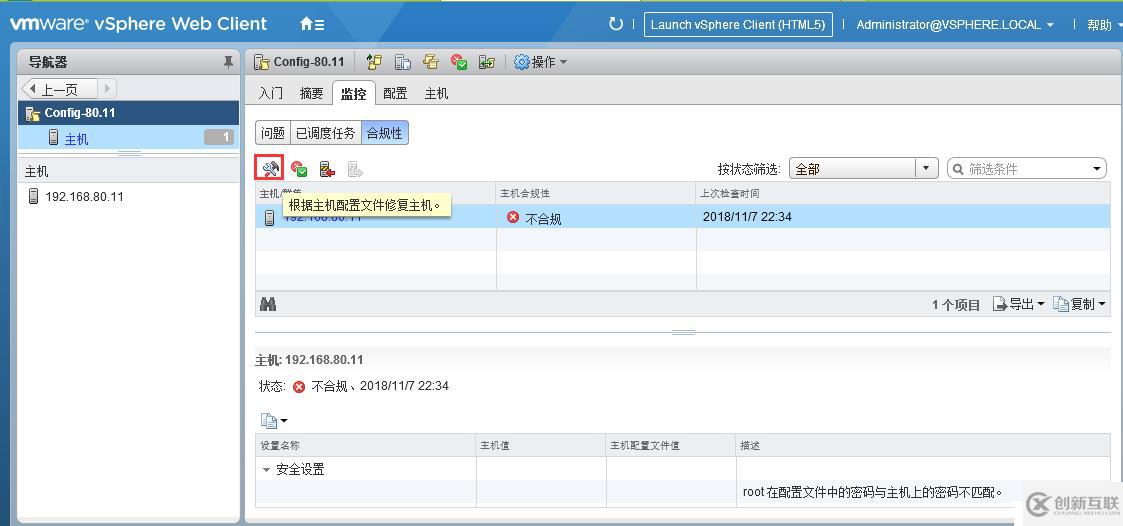Click the binoculars find icon below table
1123x526 pixels.
(268, 305)
